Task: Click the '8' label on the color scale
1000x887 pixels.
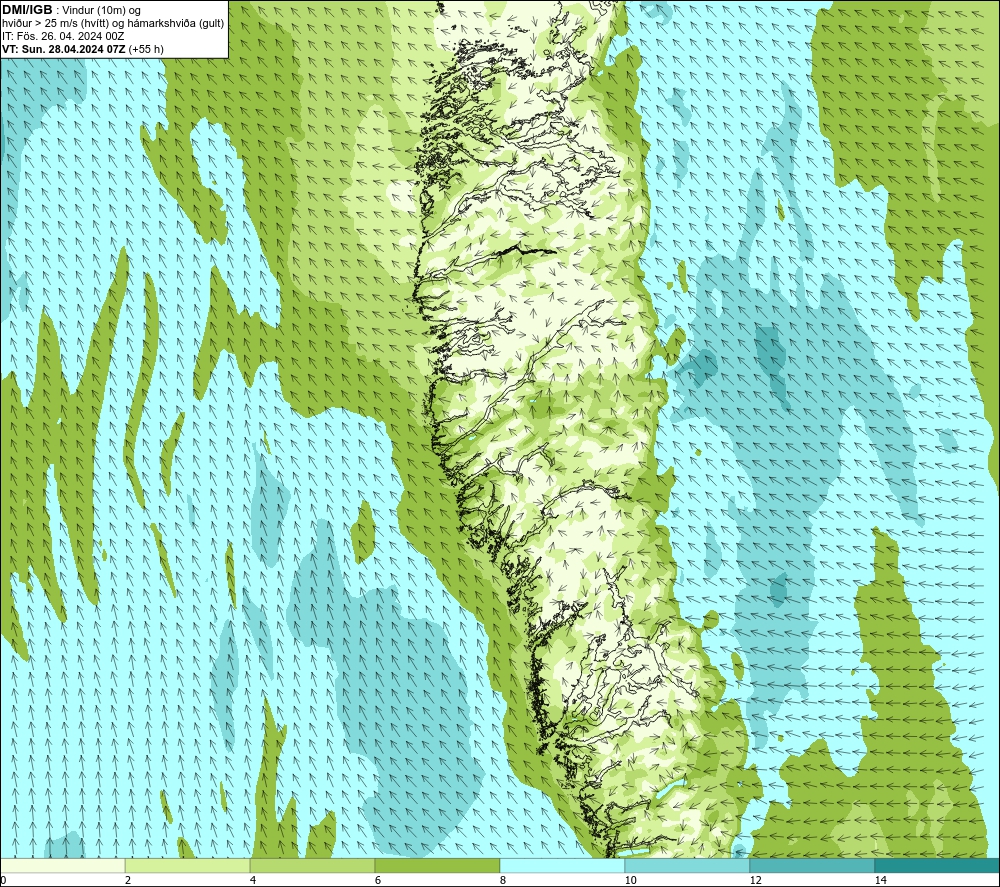Action: (503, 881)
